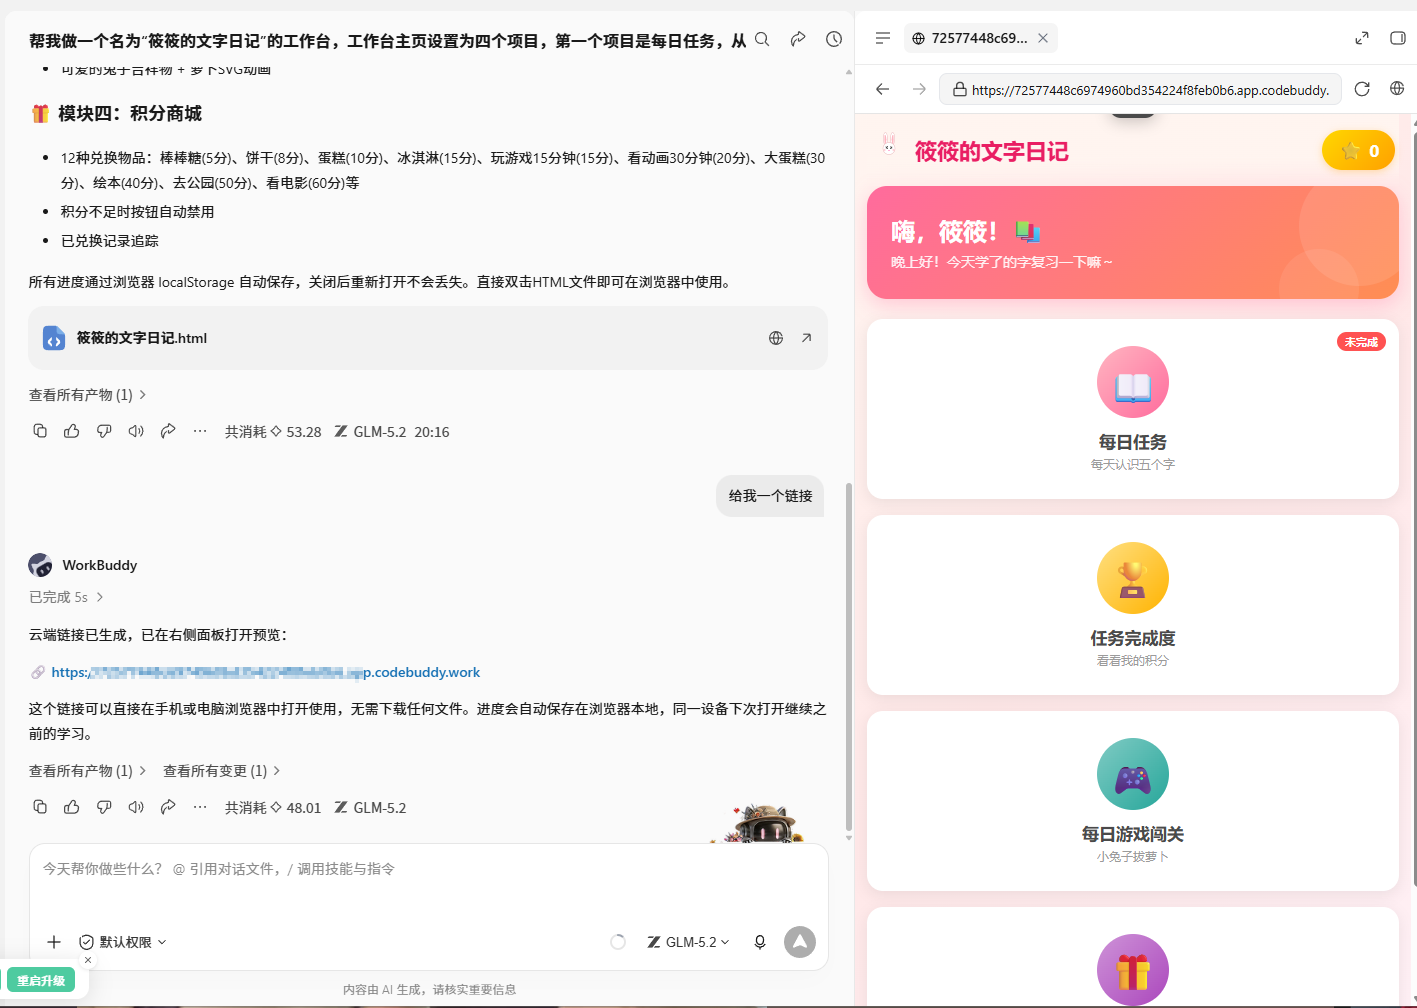Thumbs up the latest WorkBuddy reply

point(72,807)
